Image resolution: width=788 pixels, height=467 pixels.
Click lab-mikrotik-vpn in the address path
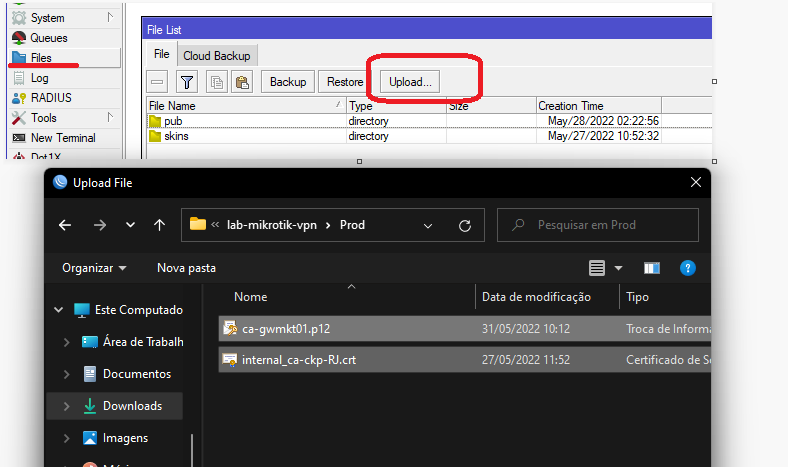click(x=271, y=225)
